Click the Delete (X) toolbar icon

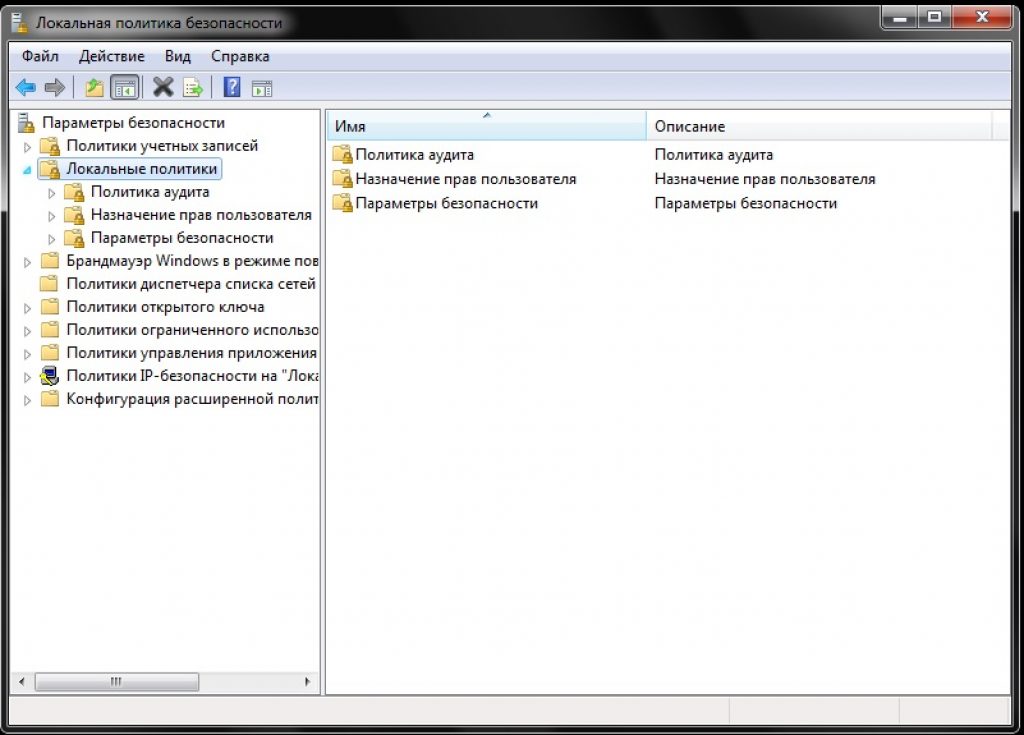click(163, 87)
